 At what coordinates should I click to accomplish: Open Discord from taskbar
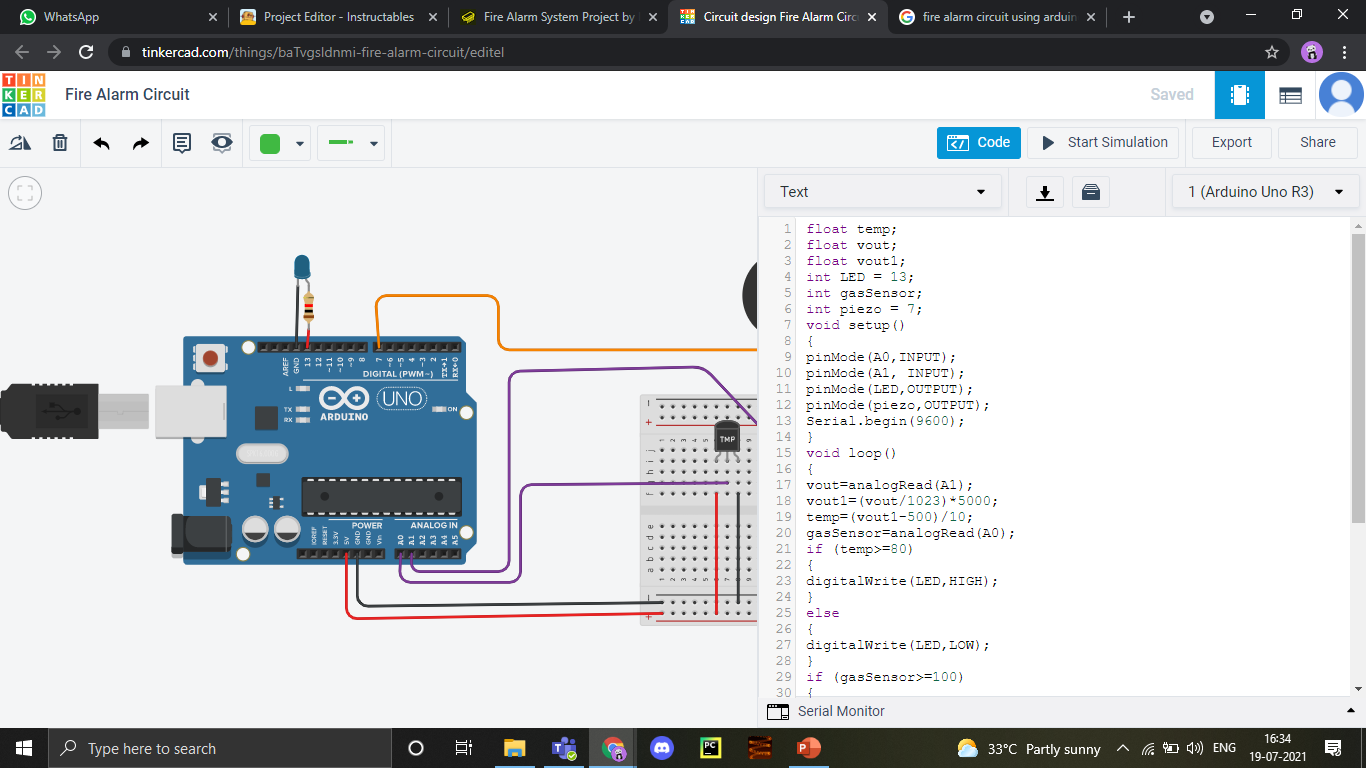662,748
